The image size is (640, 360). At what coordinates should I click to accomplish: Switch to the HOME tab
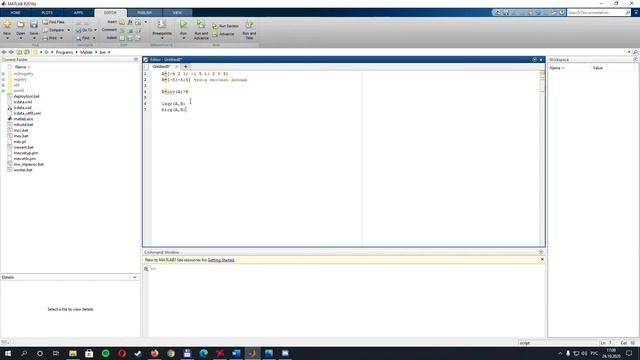pyautogui.click(x=15, y=13)
